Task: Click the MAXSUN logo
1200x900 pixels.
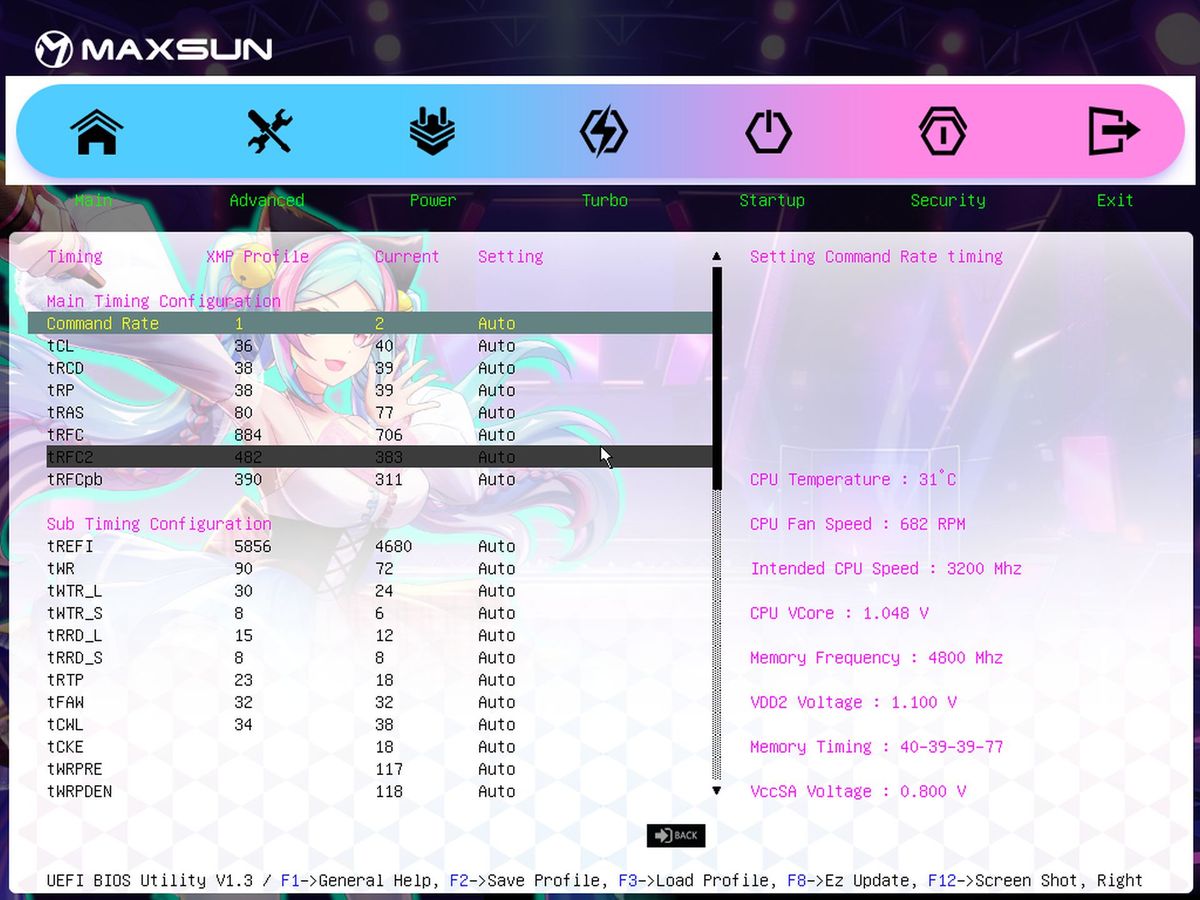Action: click(x=153, y=49)
